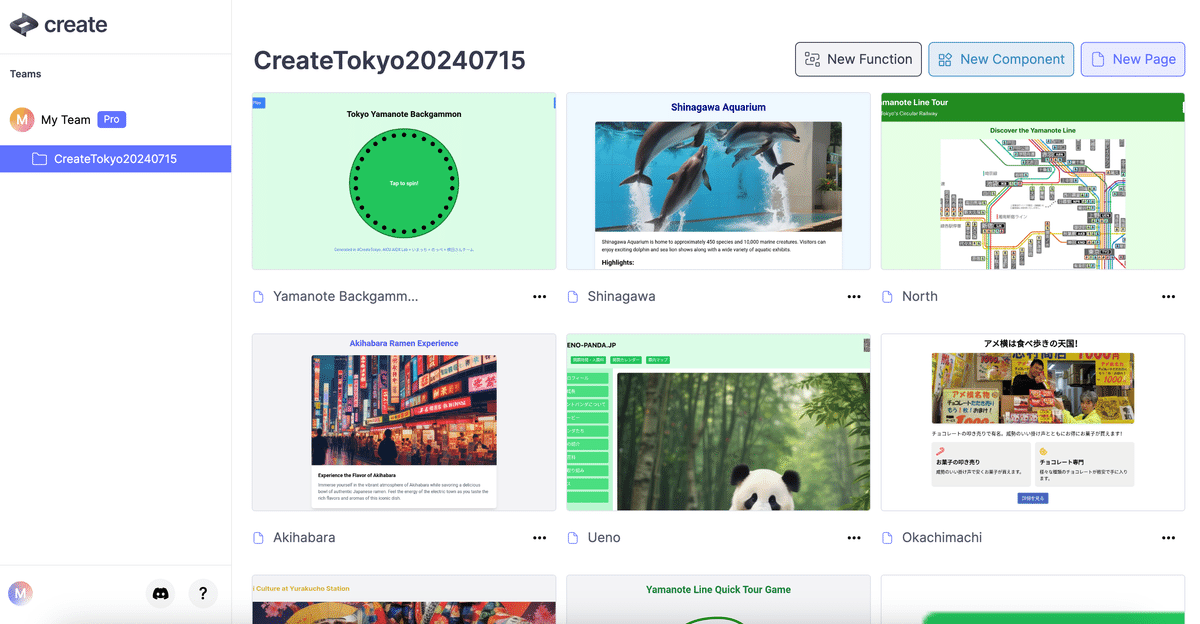Select the My Team entry
This screenshot has height=624, width=1200.
66,120
